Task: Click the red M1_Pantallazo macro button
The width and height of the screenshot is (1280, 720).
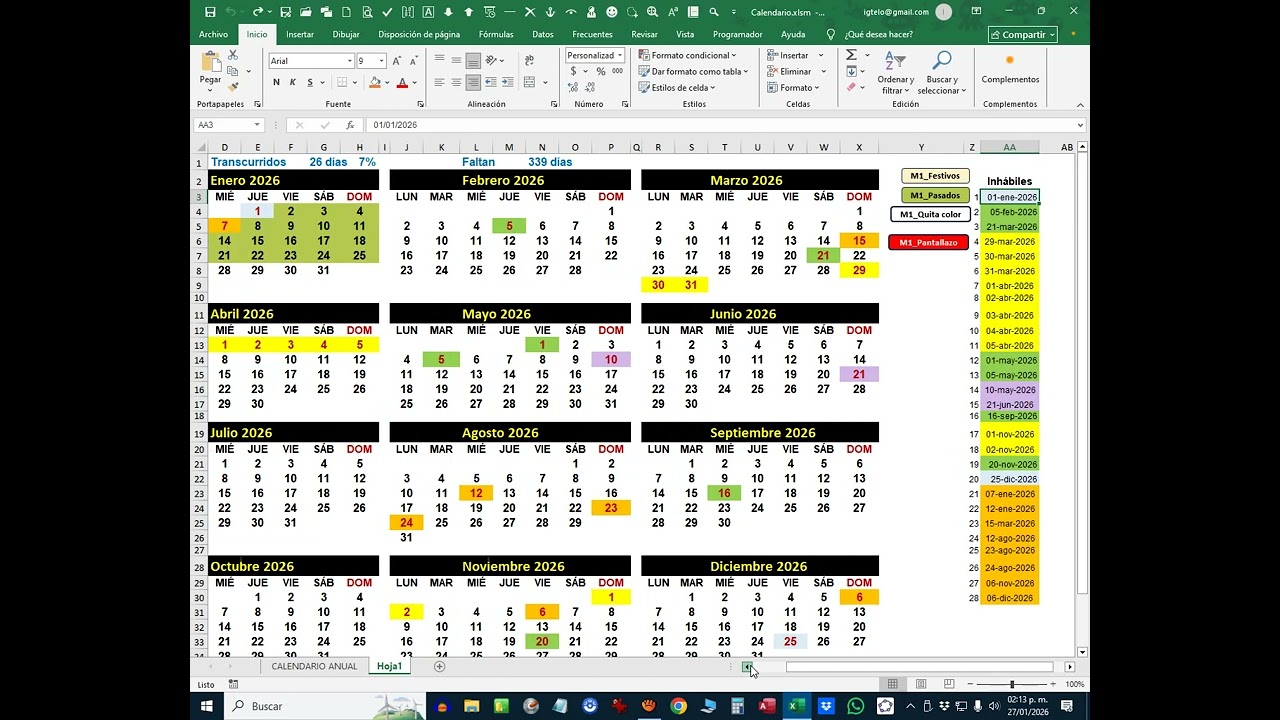Action: coord(928,242)
